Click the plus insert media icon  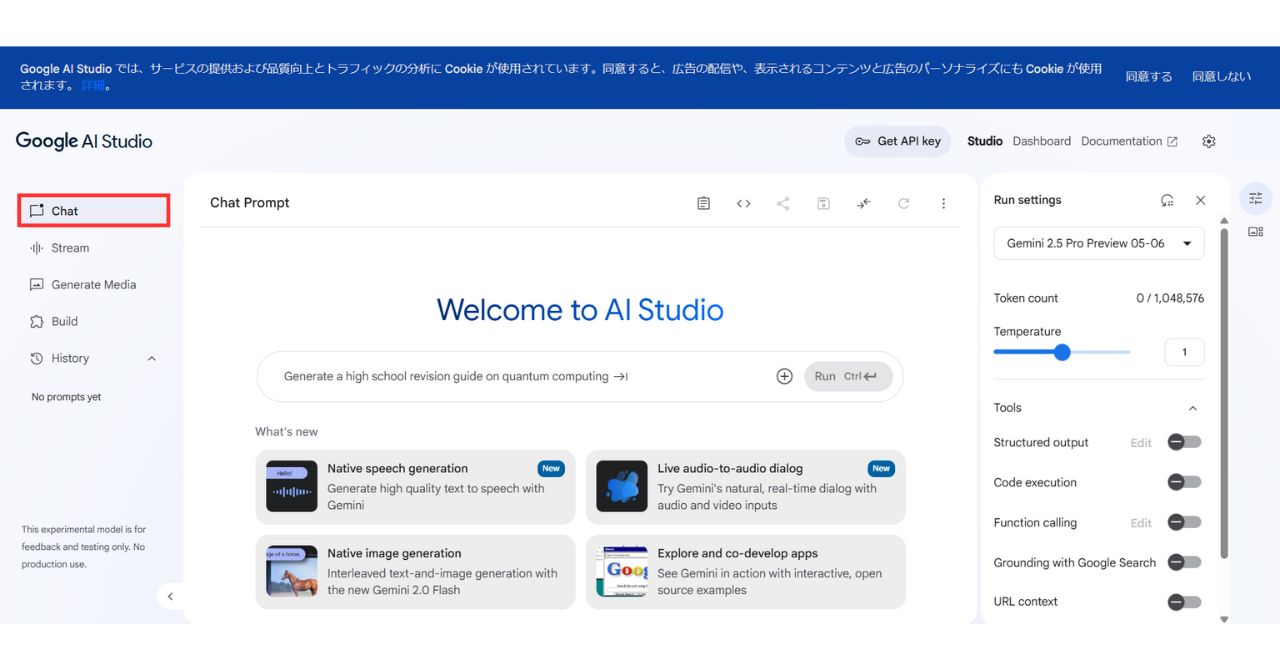[785, 377]
